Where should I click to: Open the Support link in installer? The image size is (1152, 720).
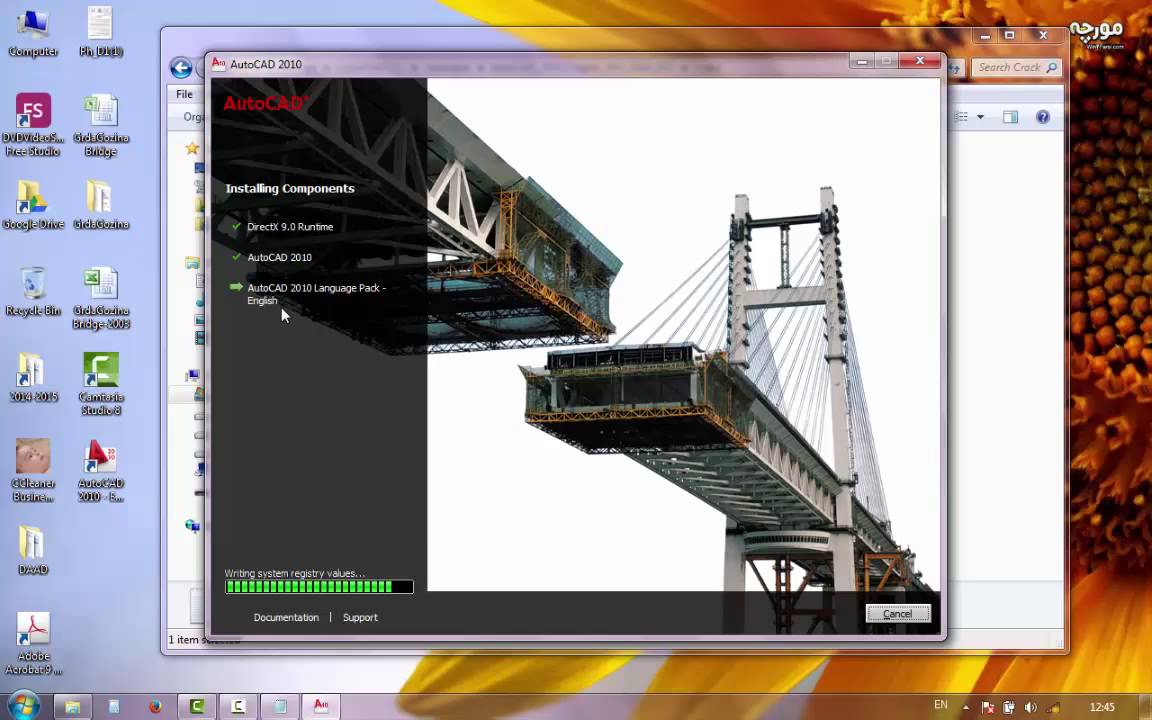[x=360, y=617]
